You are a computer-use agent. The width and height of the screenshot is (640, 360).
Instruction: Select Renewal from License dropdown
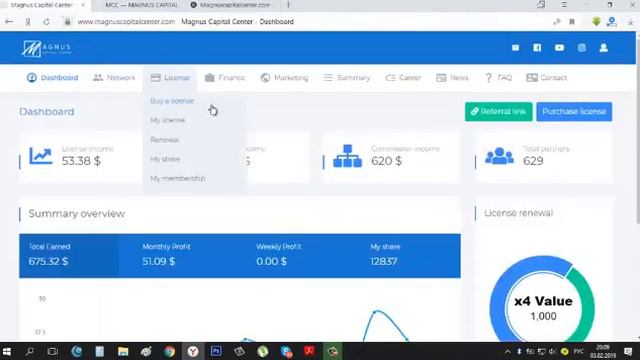click(x=164, y=140)
